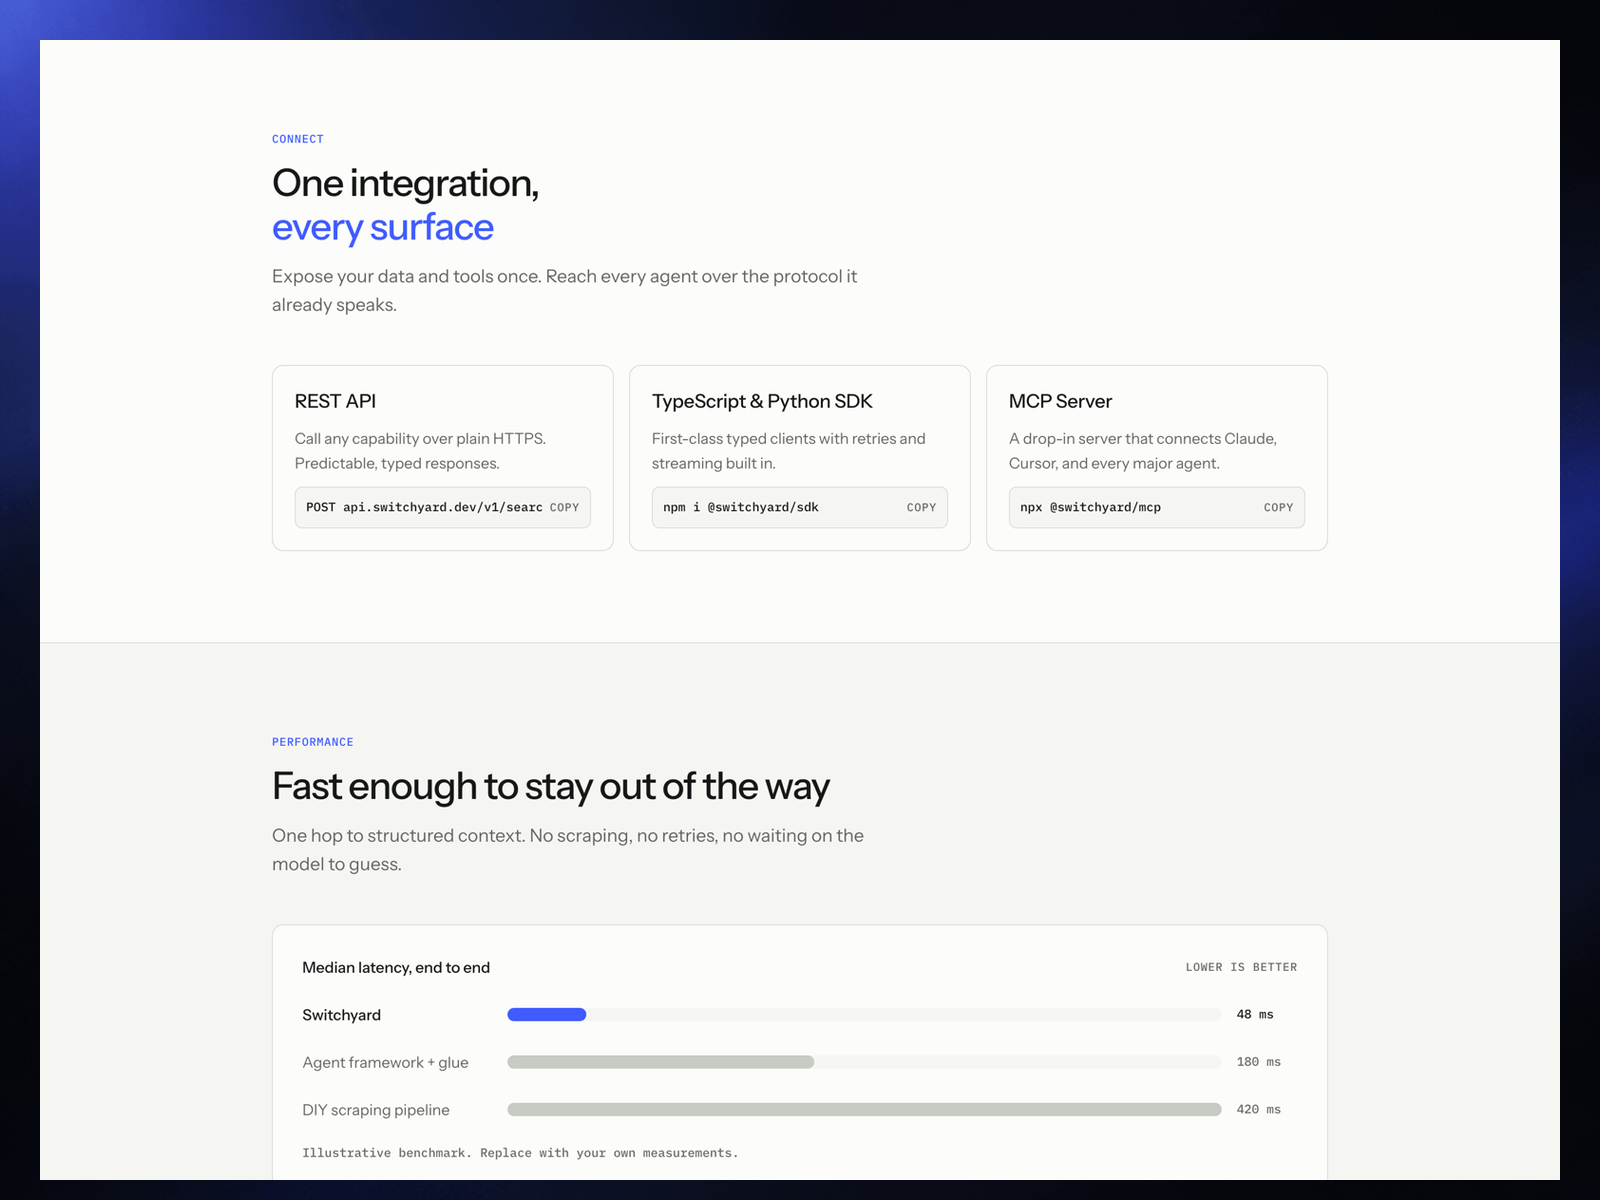This screenshot has height=1200, width=1600.
Task: Click the MCP Server card title
Action: click(1060, 401)
